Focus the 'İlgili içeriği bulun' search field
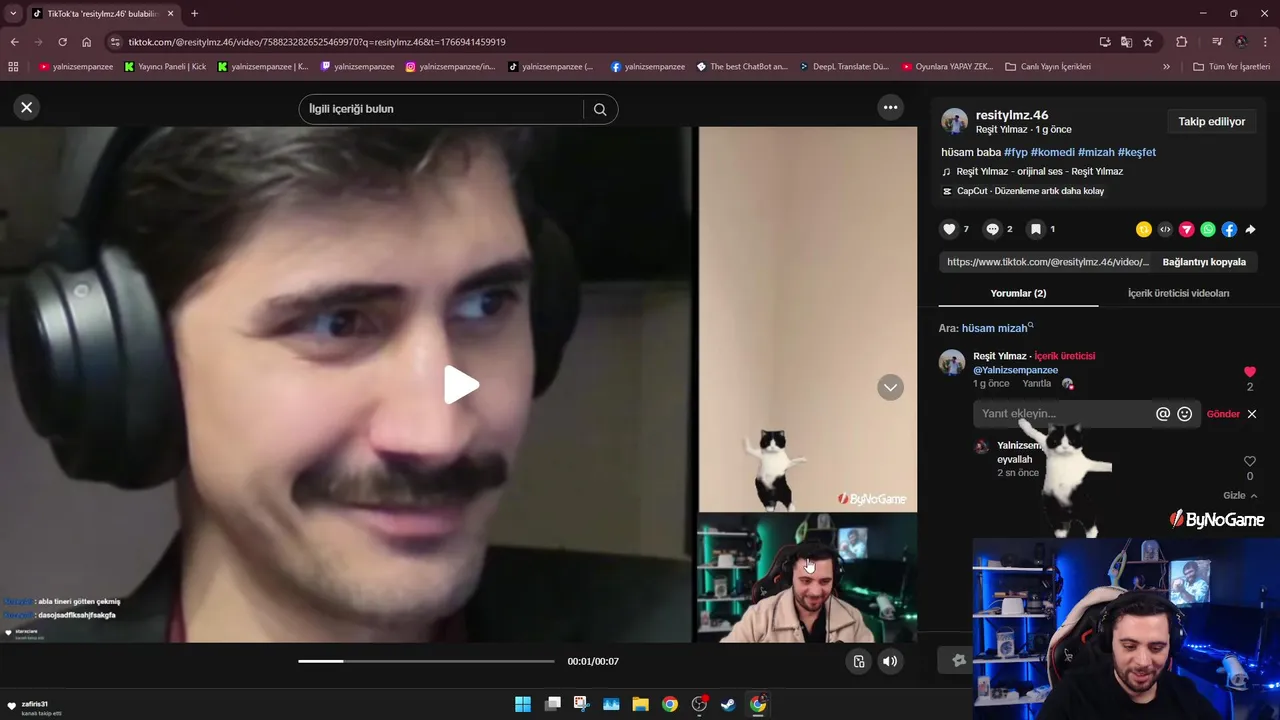 (x=440, y=109)
